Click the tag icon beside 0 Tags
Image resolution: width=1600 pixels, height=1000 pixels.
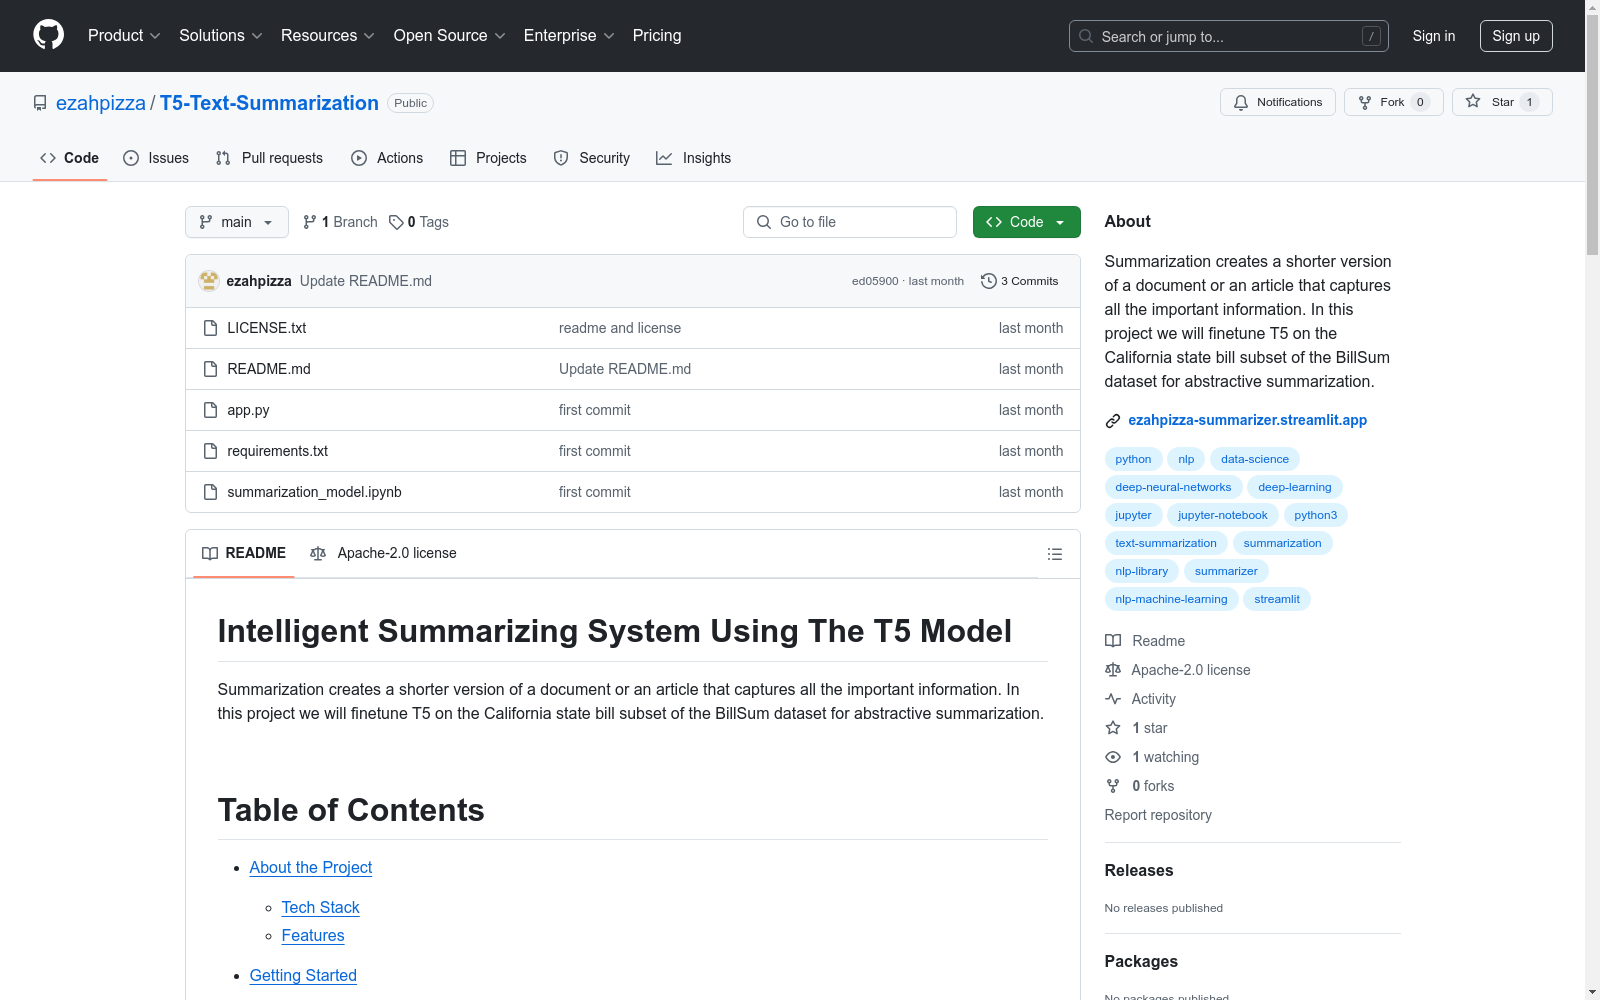click(396, 222)
